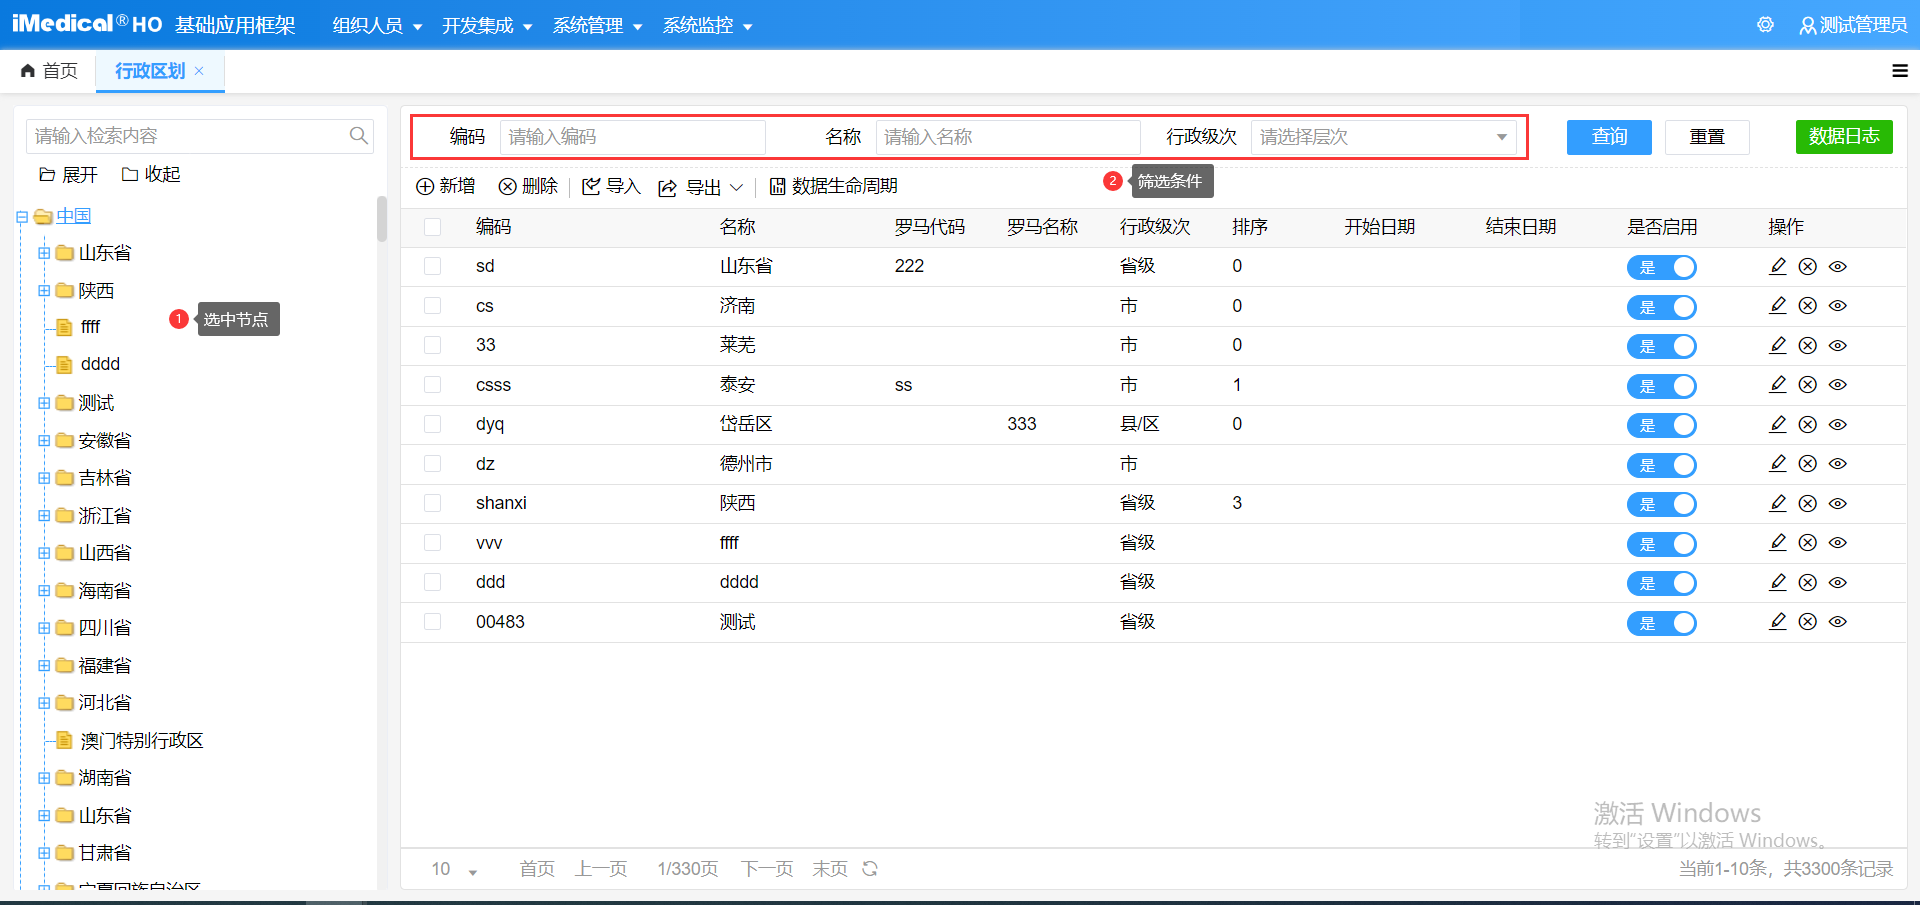Switch to the 首页 tab

click(x=50, y=71)
